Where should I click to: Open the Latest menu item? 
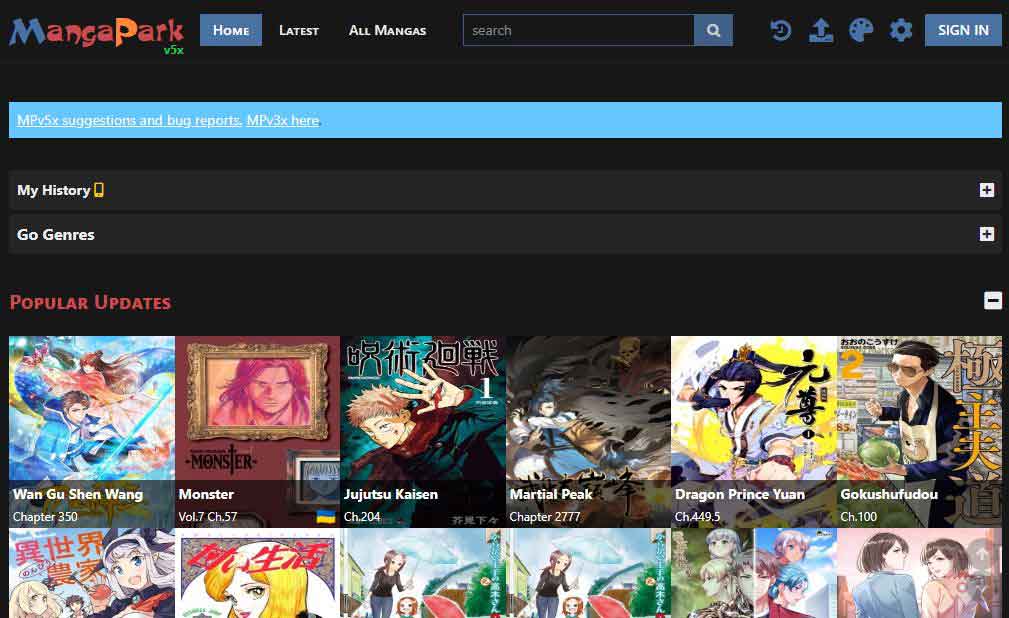click(299, 30)
